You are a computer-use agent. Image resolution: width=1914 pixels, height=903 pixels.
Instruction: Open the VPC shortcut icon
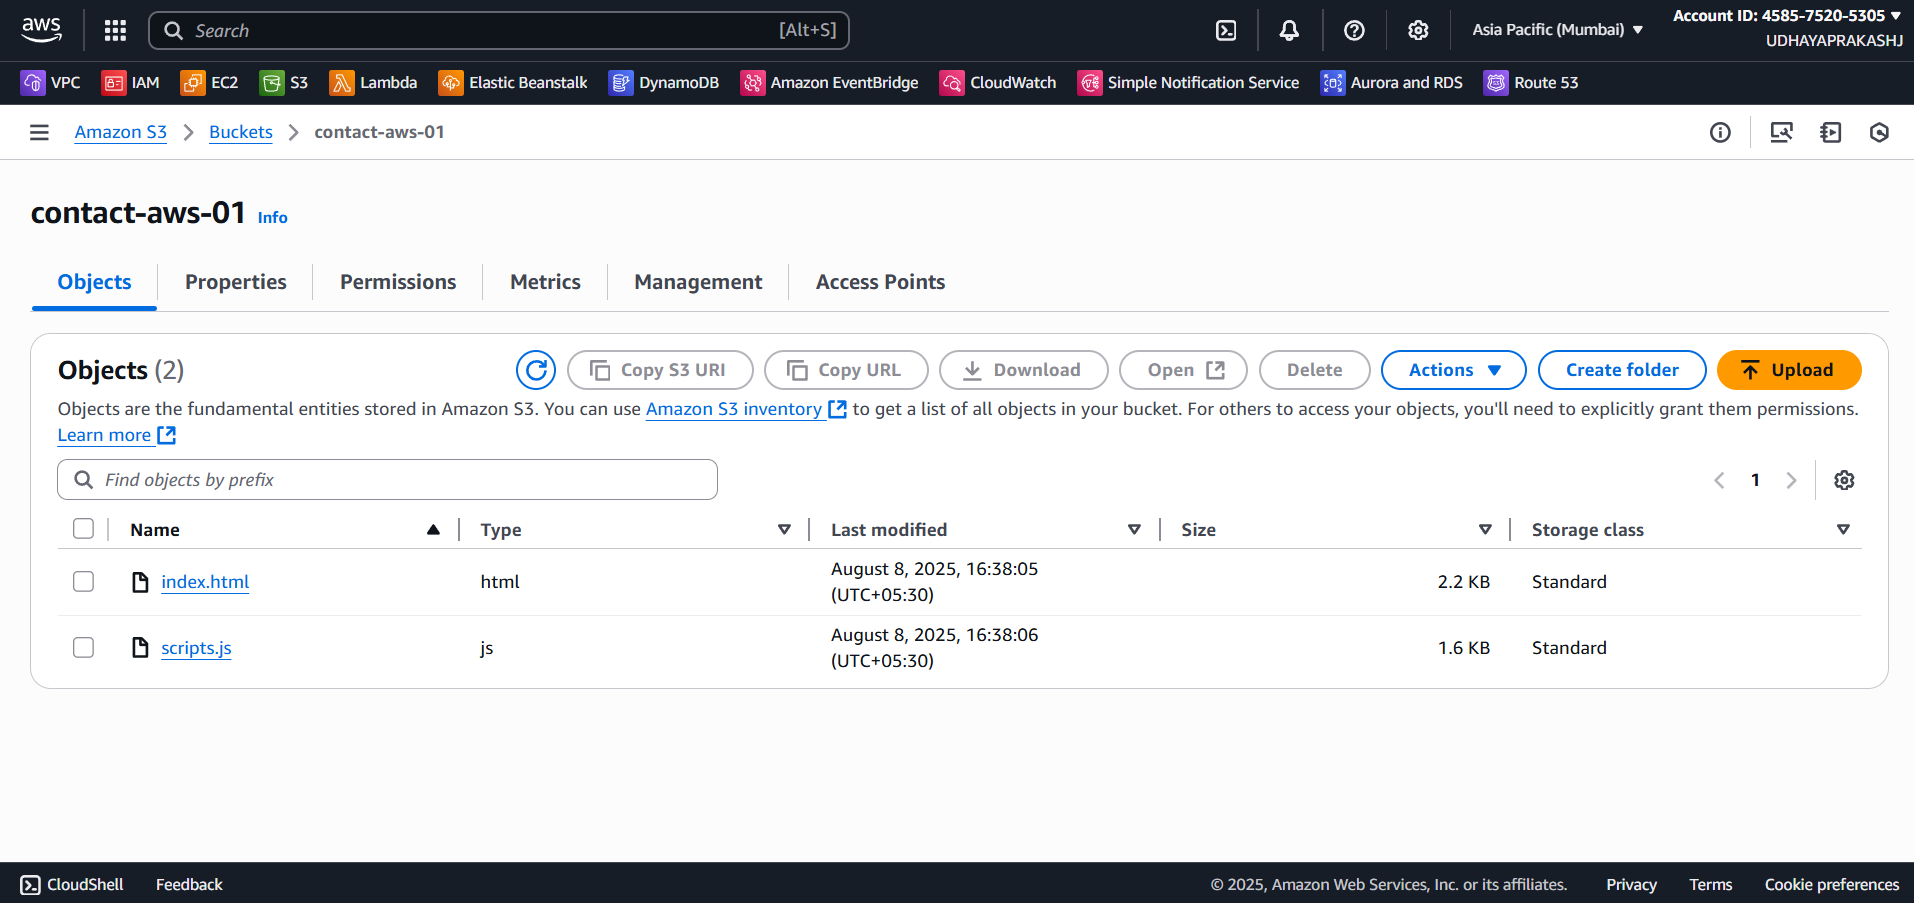point(33,83)
